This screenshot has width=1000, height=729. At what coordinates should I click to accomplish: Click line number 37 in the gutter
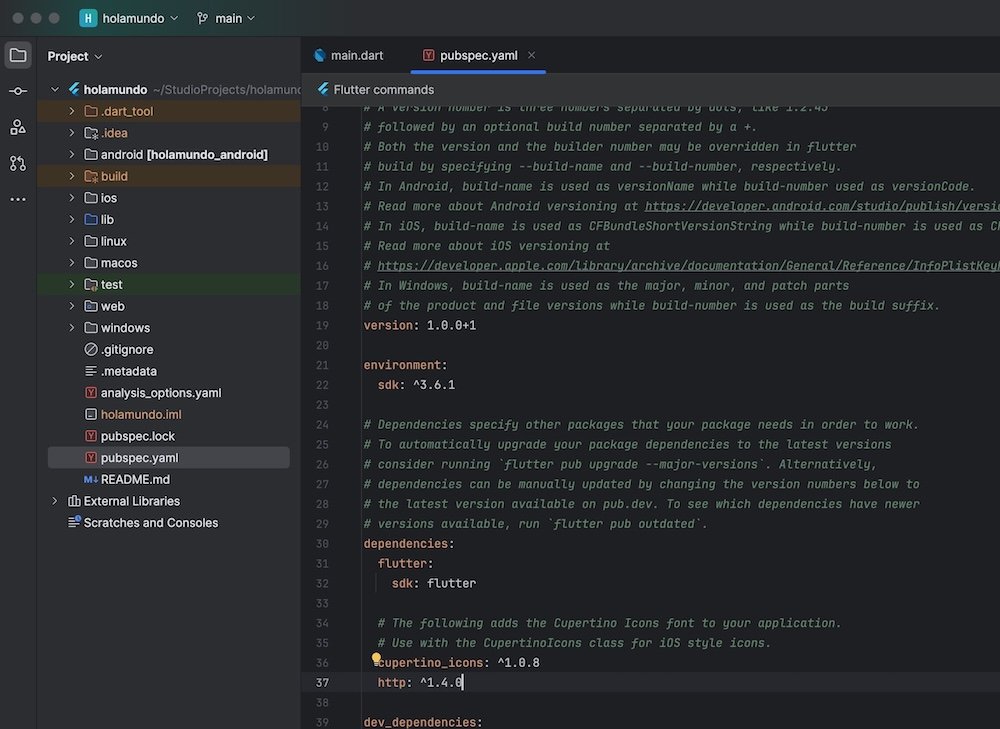[x=322, y=682]
